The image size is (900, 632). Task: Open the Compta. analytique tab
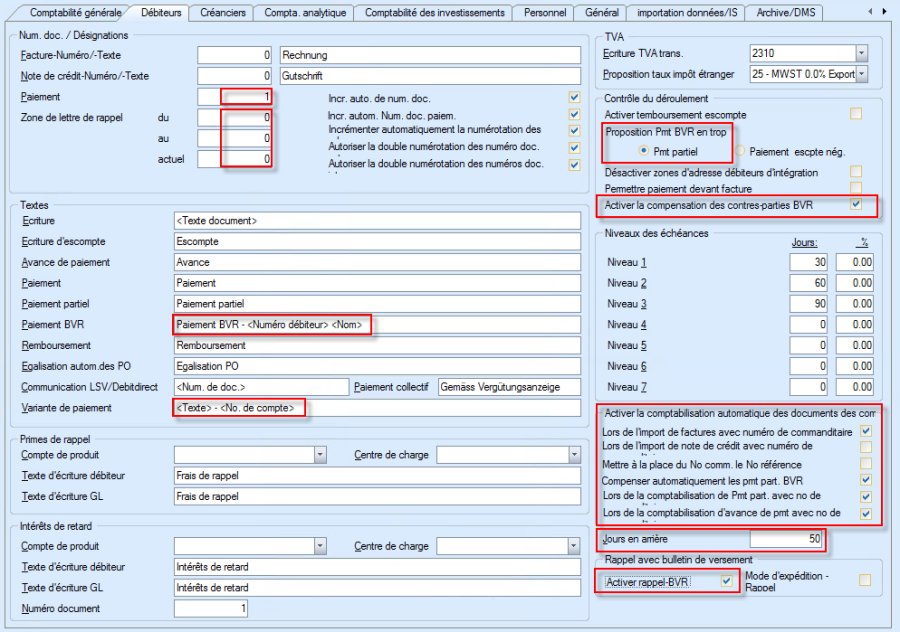(x=305, y=12)
